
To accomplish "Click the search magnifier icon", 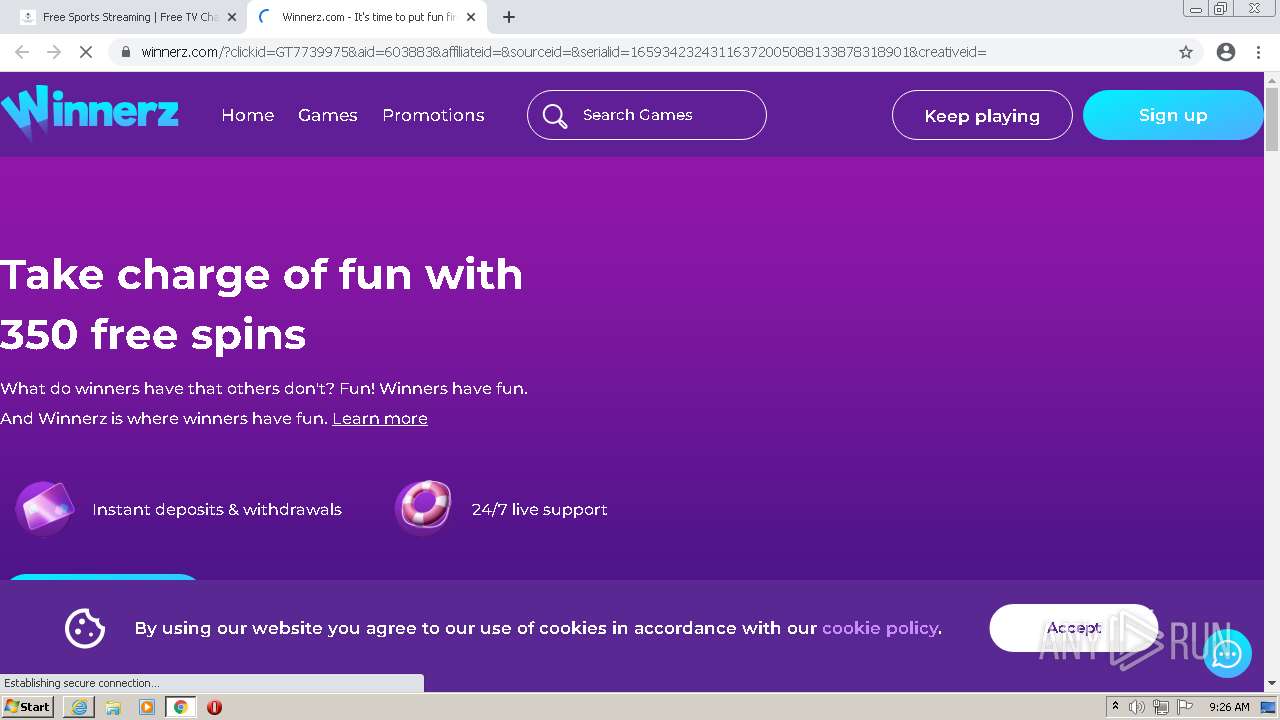I will pyautogui.click(x=555, y=116).
